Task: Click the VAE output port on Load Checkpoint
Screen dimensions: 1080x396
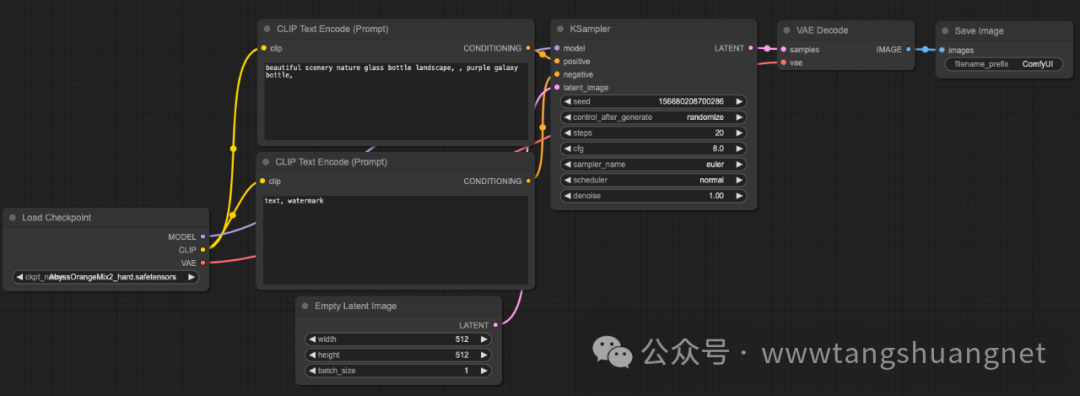Action: pyautogui.click(x=202, y=262)
